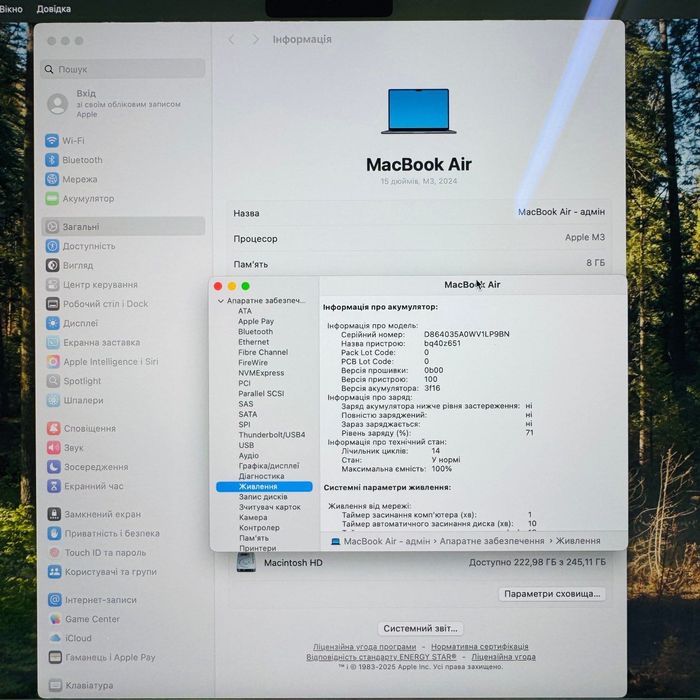The height and width of the screenshot is (700, 700).
Task: Select Графіка/дисплеї in hardware tree
Action: 269,466
